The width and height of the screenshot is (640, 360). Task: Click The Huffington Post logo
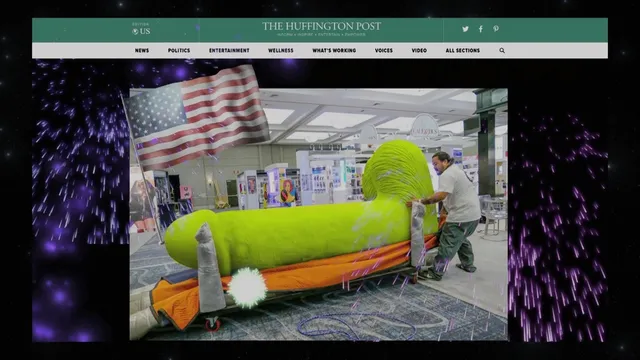click(x=321, y=26)
